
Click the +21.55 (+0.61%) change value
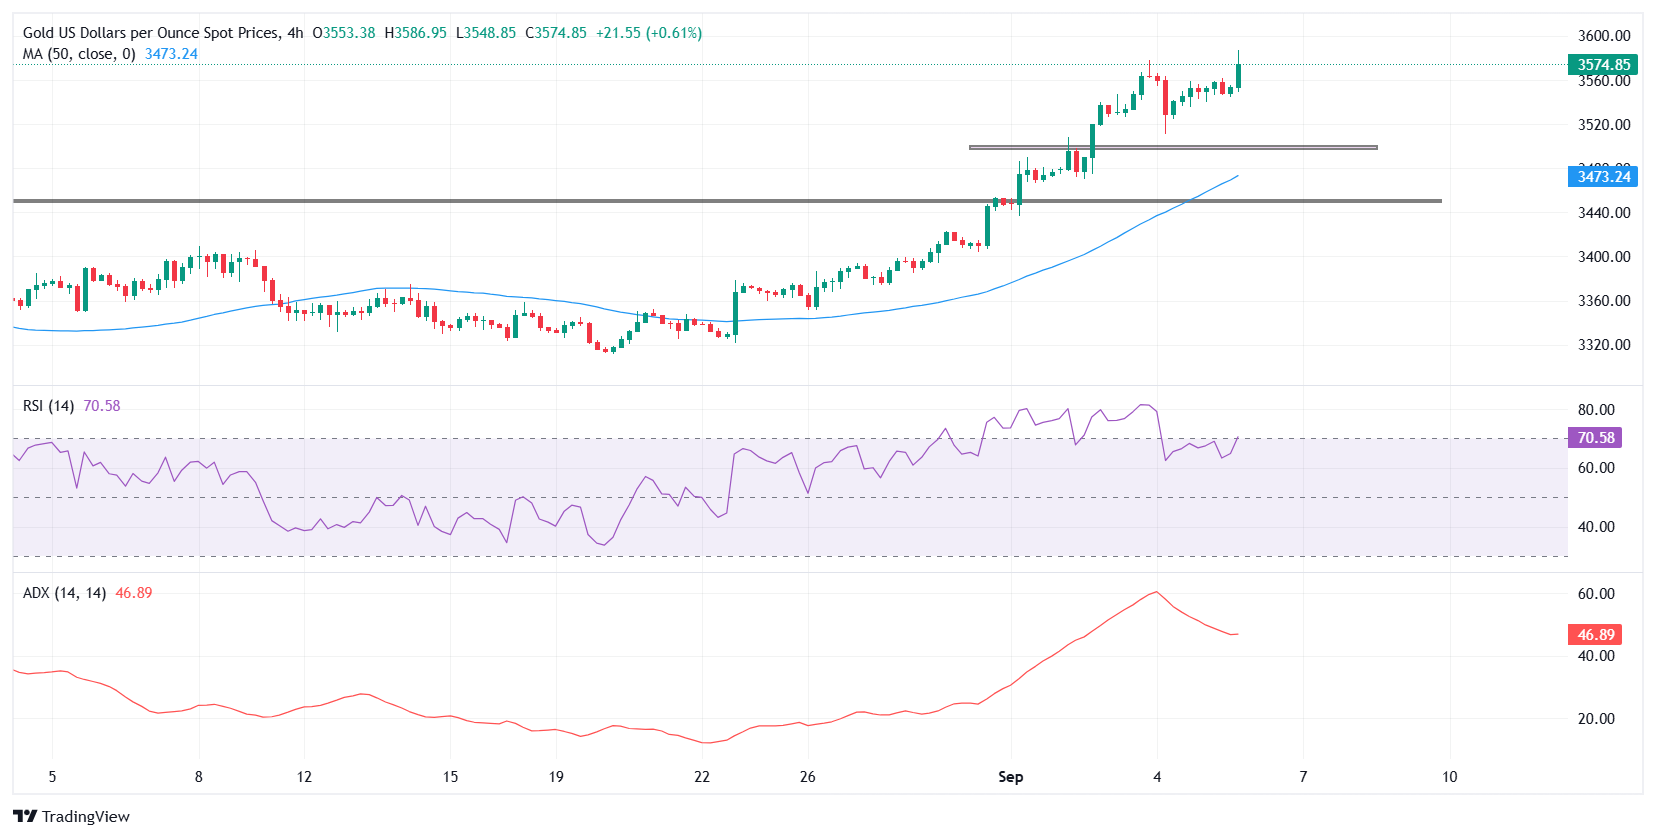click(648, 33)
